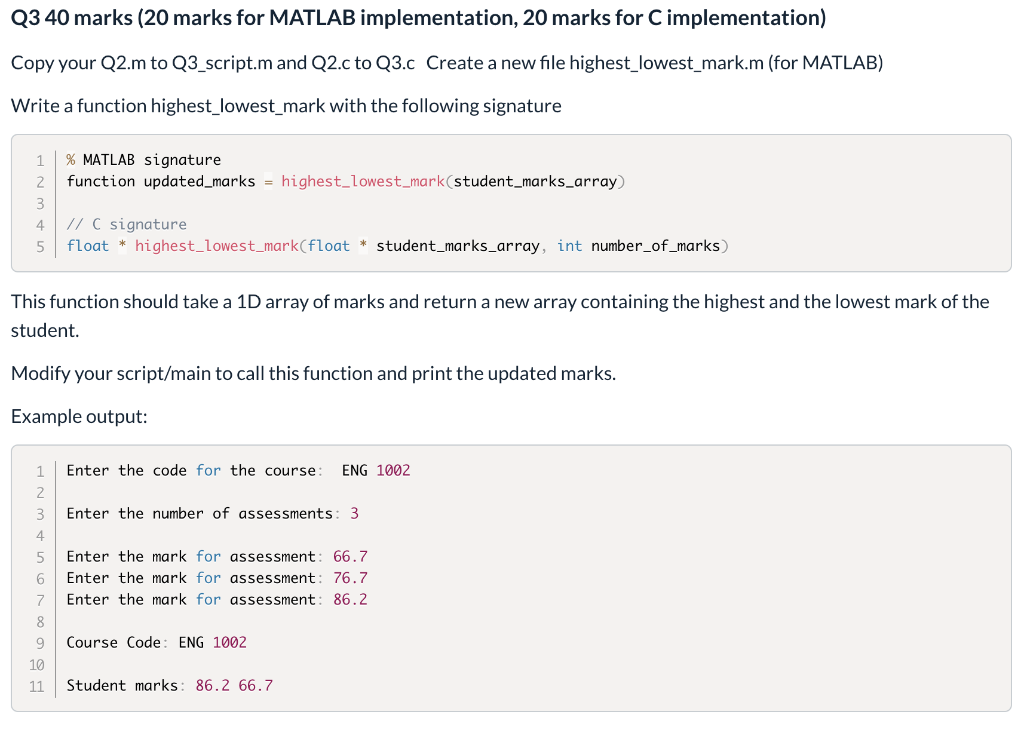Select the mark value 66.7 on line 5
This screenshot has height=730, width=1024.
[x=351, y=556]
